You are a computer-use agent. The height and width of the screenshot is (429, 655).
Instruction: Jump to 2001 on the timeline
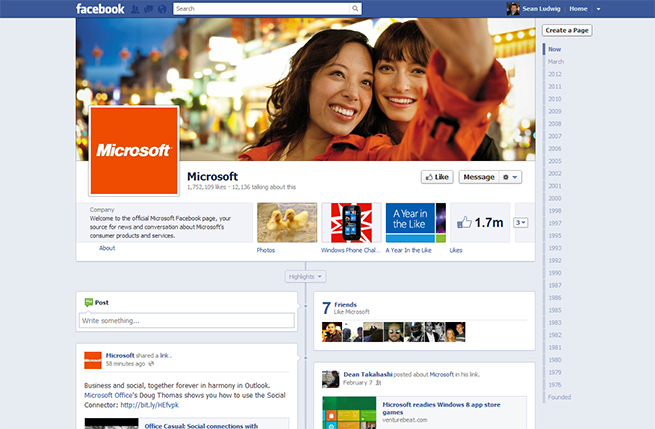(x=555, y=186)
